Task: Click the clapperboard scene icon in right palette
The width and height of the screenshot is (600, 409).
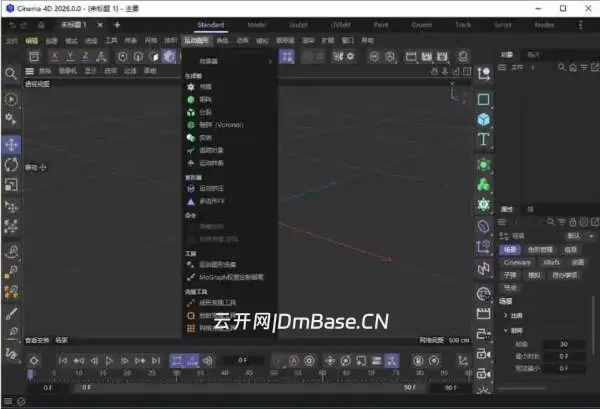Action: tap(483, 314)
